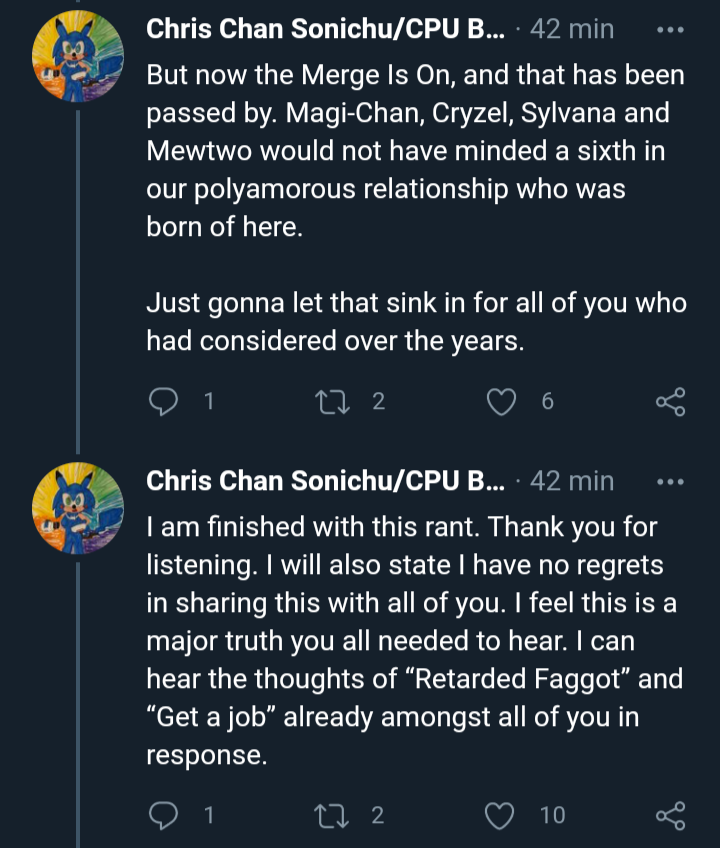Open the second tweet's 42 min timestamp
Viewport: 720px width, 848px height.
pos(572,481)
